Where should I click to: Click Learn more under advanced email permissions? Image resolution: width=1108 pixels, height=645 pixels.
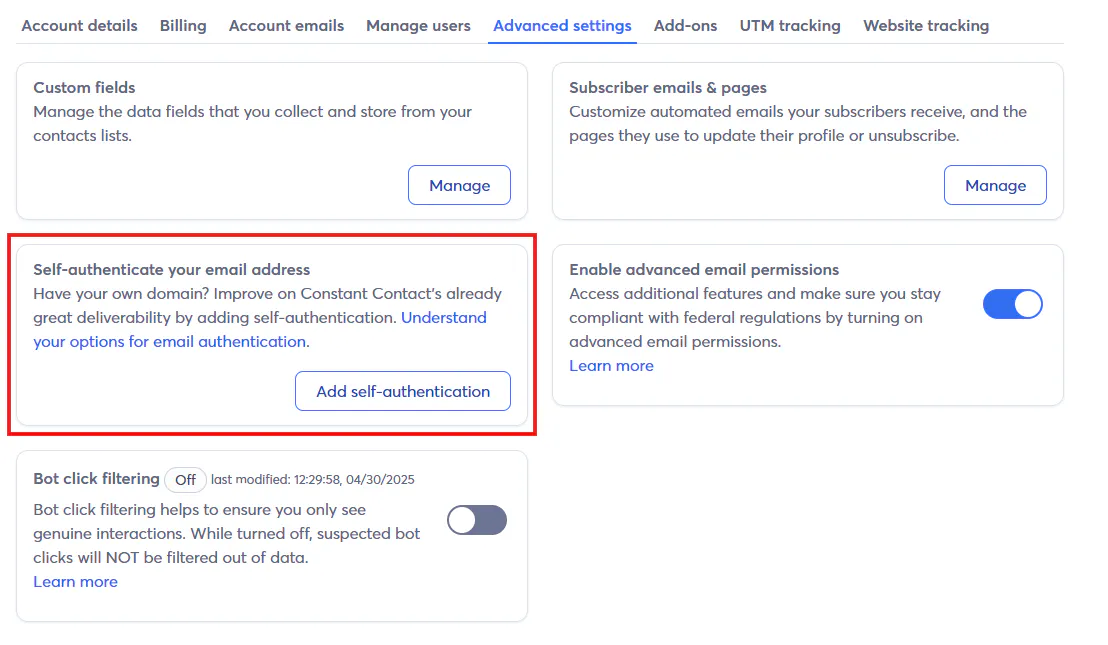(611, 366)
